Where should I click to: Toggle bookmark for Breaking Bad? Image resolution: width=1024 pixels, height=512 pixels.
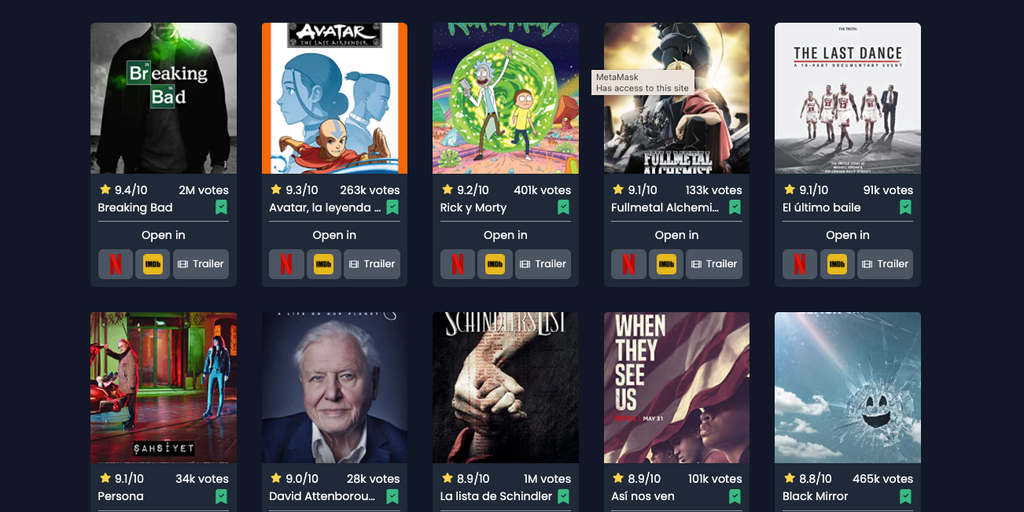click(x=221, y=208)
